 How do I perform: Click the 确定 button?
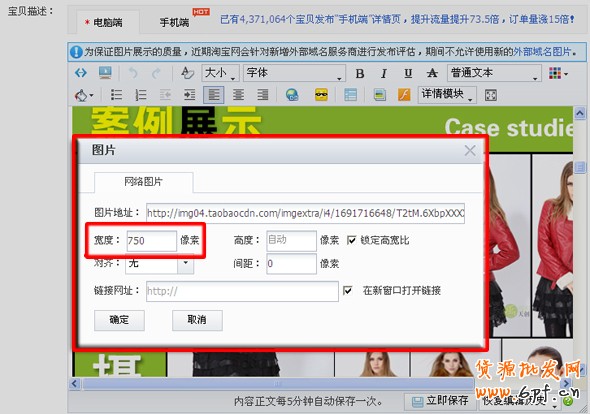(119, 320)
